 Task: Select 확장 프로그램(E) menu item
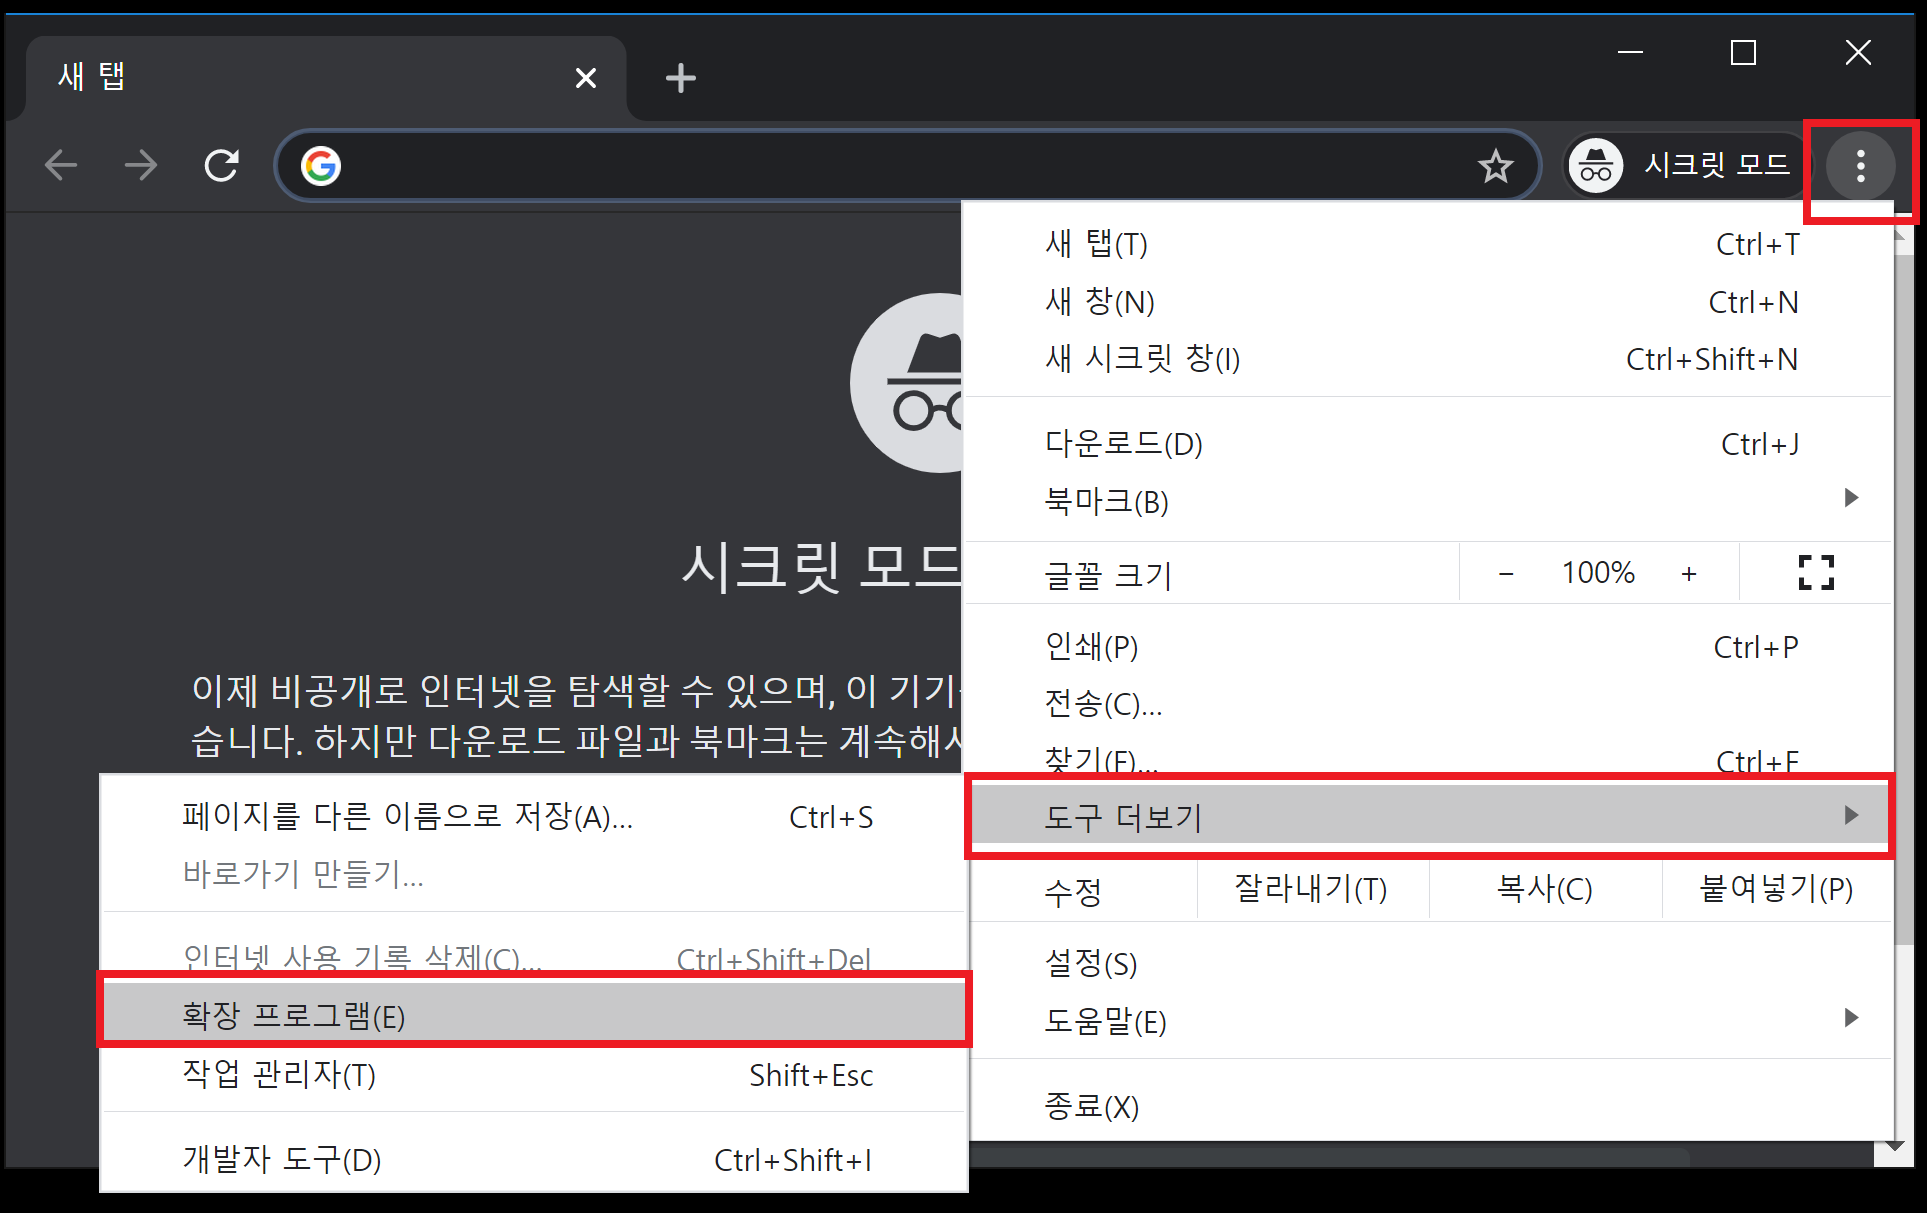(294, 1016)
